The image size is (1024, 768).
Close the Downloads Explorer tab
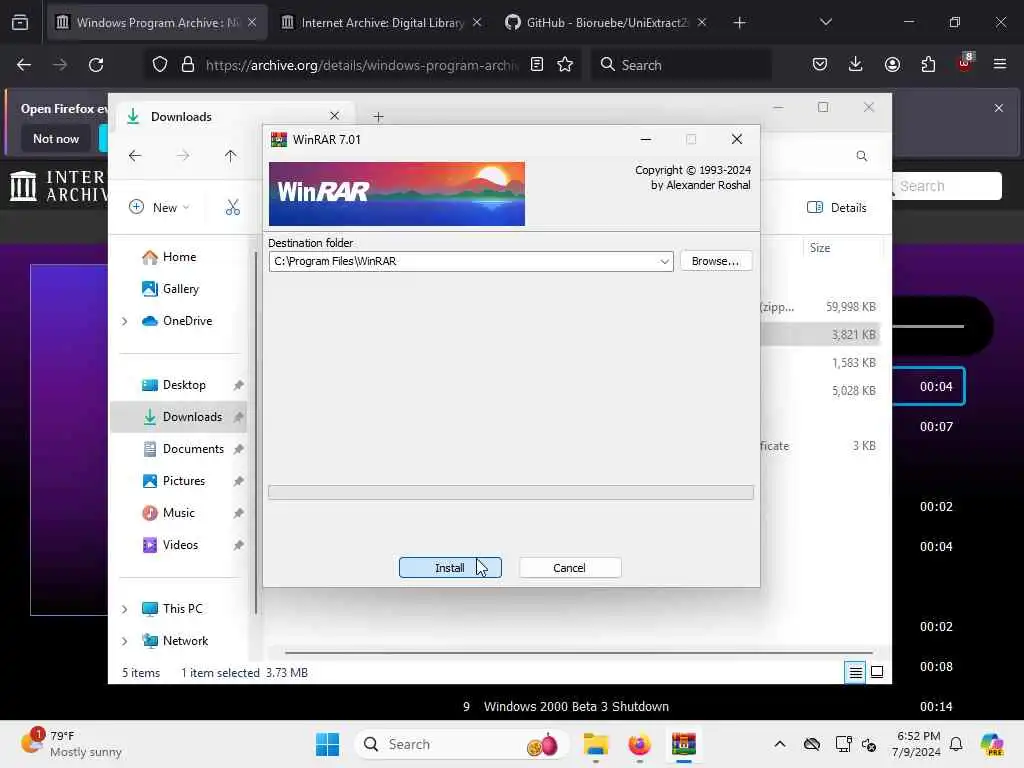tap(334, 116)
